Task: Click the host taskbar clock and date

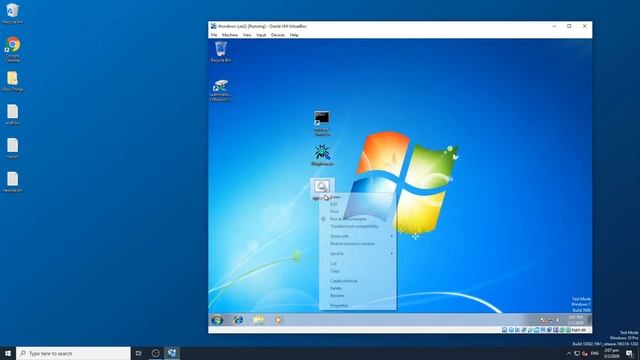Action: click(x=611, y=353)
